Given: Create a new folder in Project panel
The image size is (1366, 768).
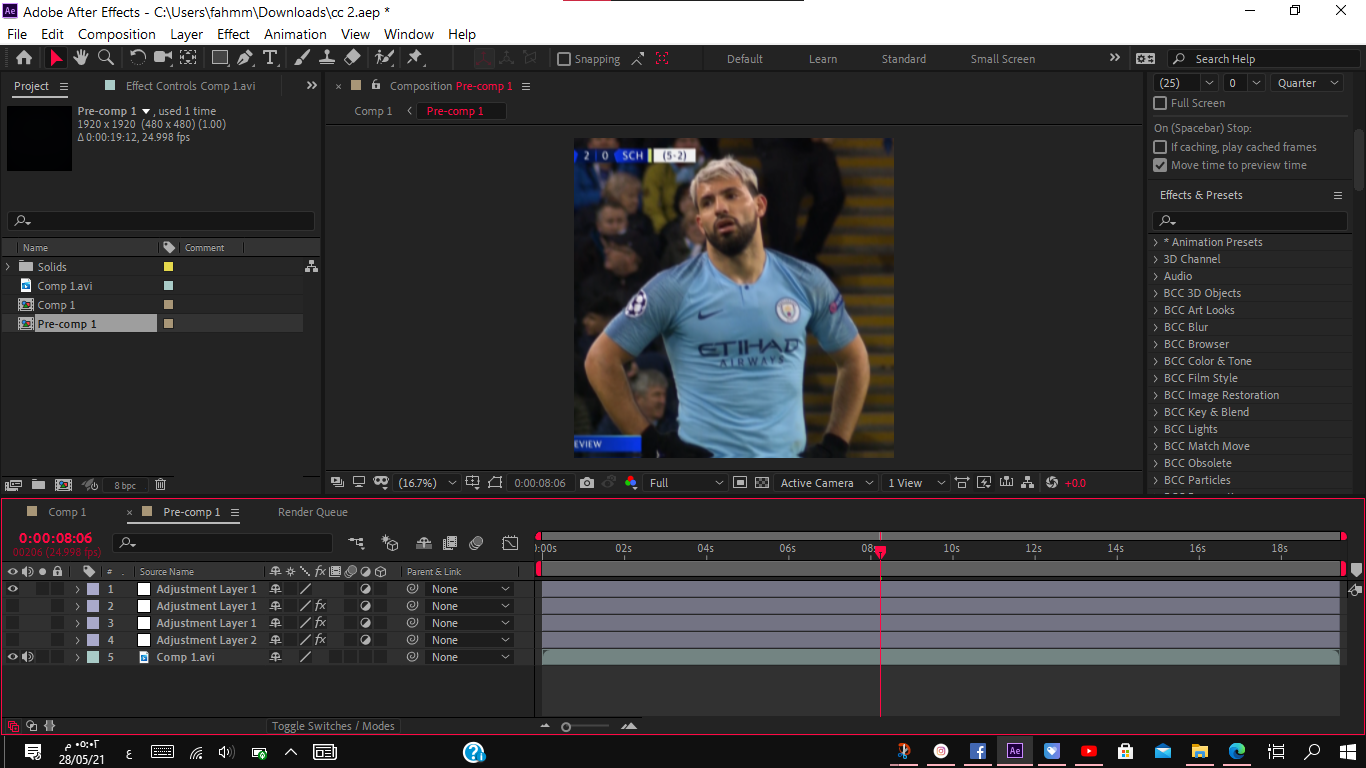Looking at the screenshot, I should tap(38, 485).
